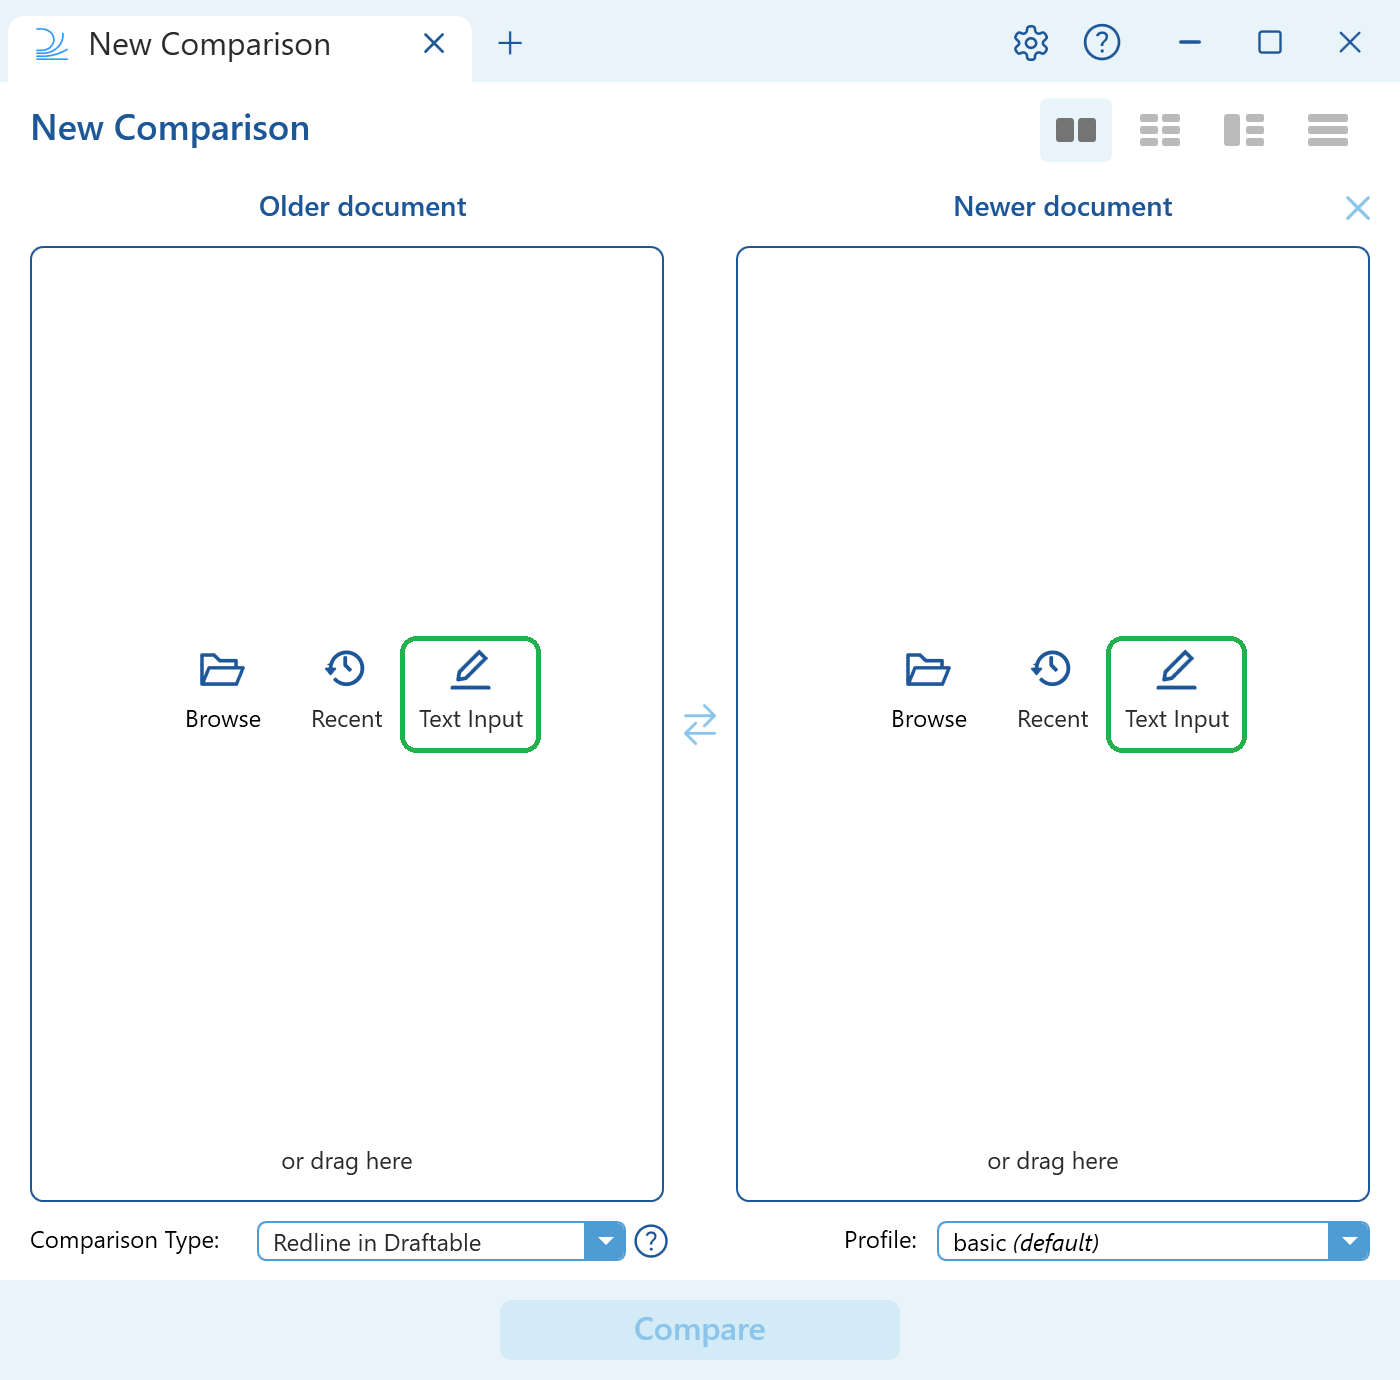
Task: Remove the Newer document panel
Action: [1357, 208]
